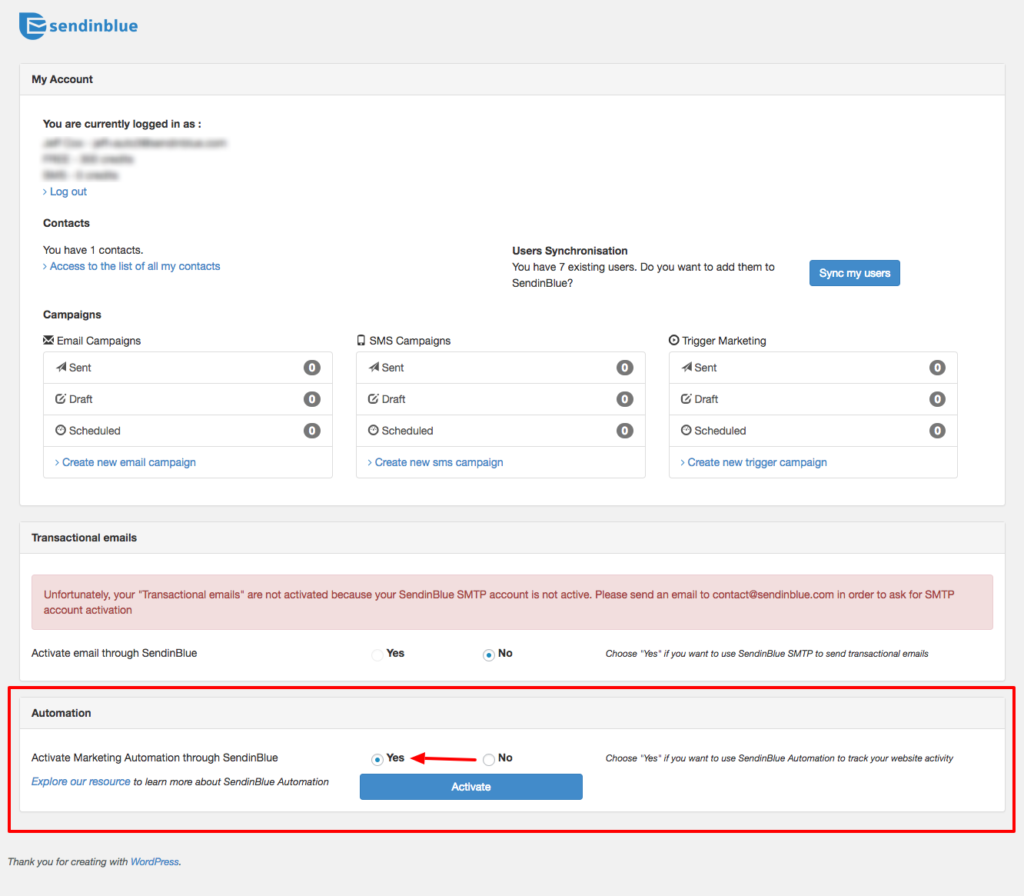The image size is (1024, 896).
Task: Open the Explore our resource link
Action: pyautogui.click(x=80, y=782)
